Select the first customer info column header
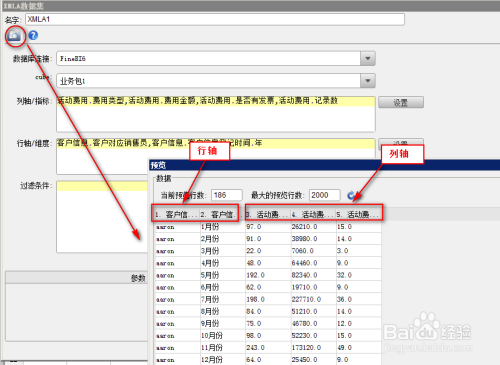Screen dimensions: 500x365 (177, 214)
